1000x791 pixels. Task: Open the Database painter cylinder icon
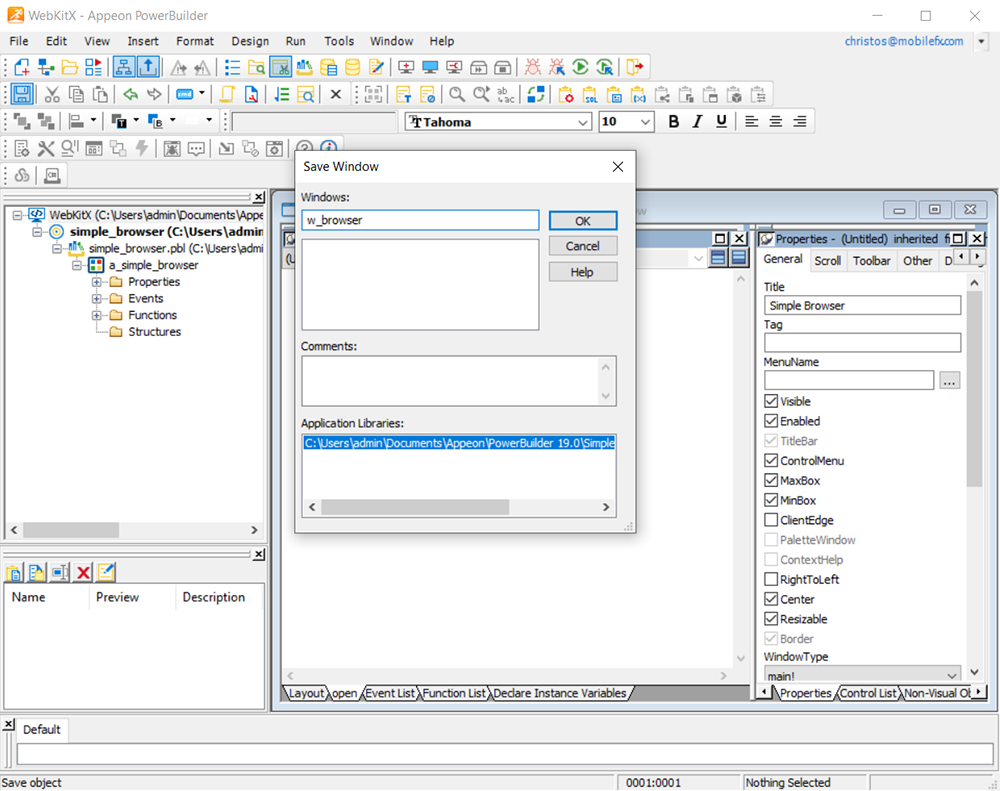tap(352, 67)
